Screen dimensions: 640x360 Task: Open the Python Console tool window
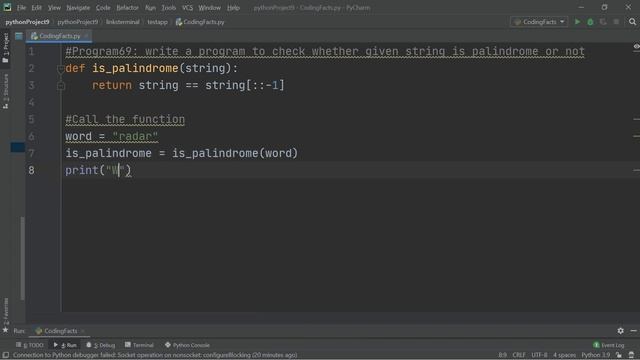(x=187, y=345)
